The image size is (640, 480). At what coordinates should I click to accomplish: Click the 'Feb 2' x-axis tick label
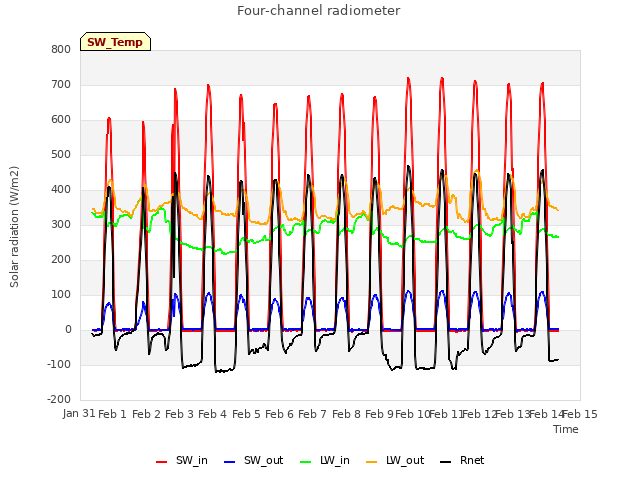click(x=147, y=414)
